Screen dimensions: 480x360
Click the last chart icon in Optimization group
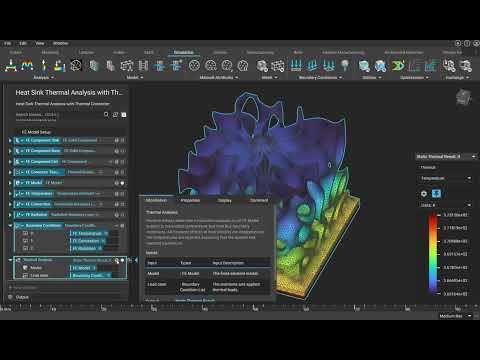[431, 65]
